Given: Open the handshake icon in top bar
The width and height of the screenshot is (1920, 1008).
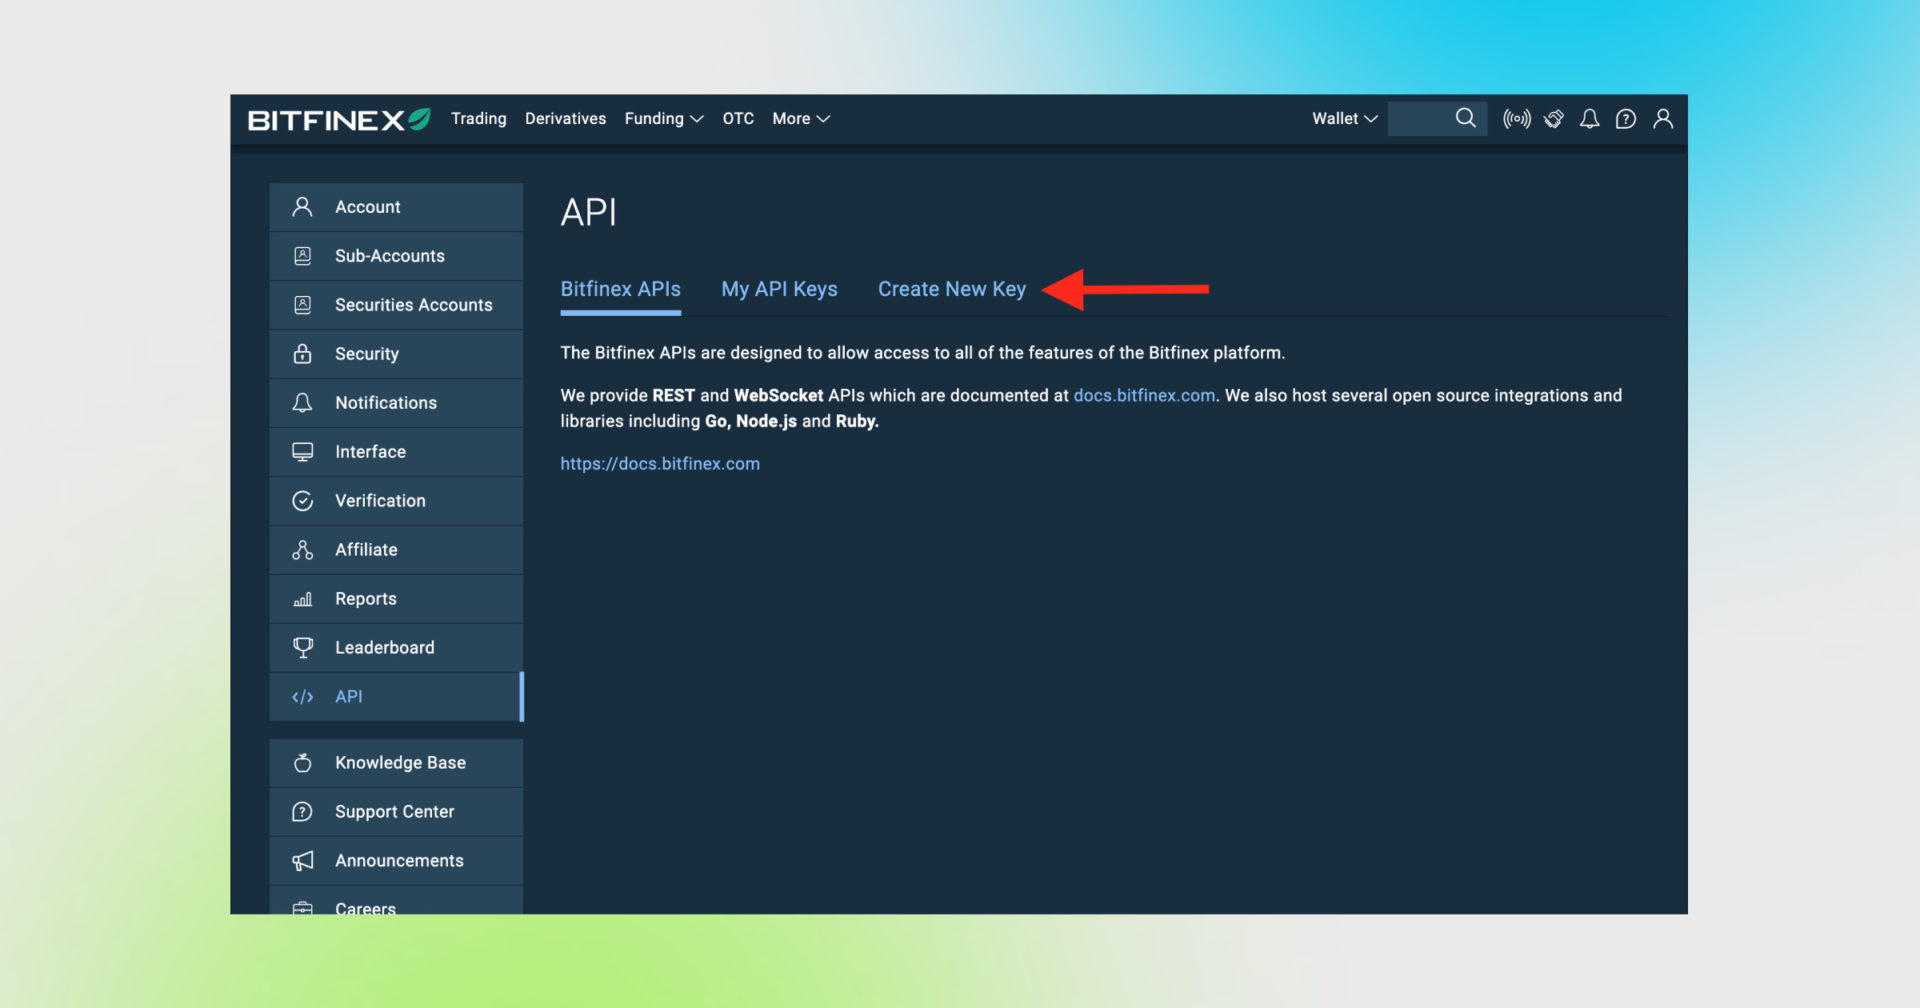Looking at the screenshot, I should pyautogui.click(x=1553, y=118).
